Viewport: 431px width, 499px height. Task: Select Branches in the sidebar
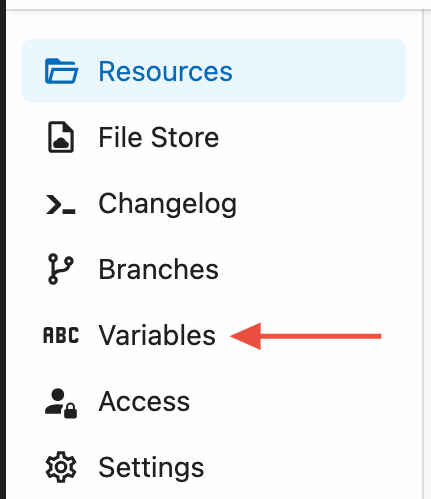click(x=159, y=269)
